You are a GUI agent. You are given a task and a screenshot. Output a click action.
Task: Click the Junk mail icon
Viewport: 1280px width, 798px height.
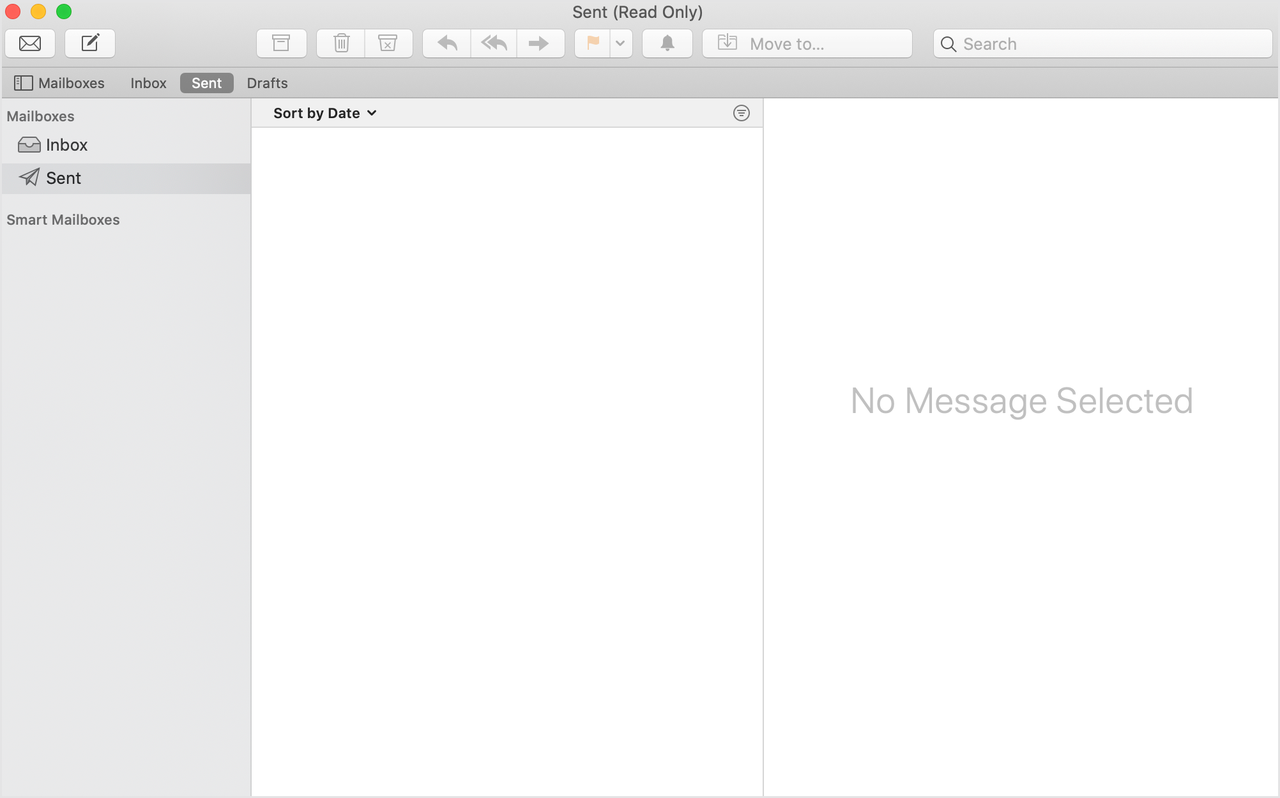[388, 43]
